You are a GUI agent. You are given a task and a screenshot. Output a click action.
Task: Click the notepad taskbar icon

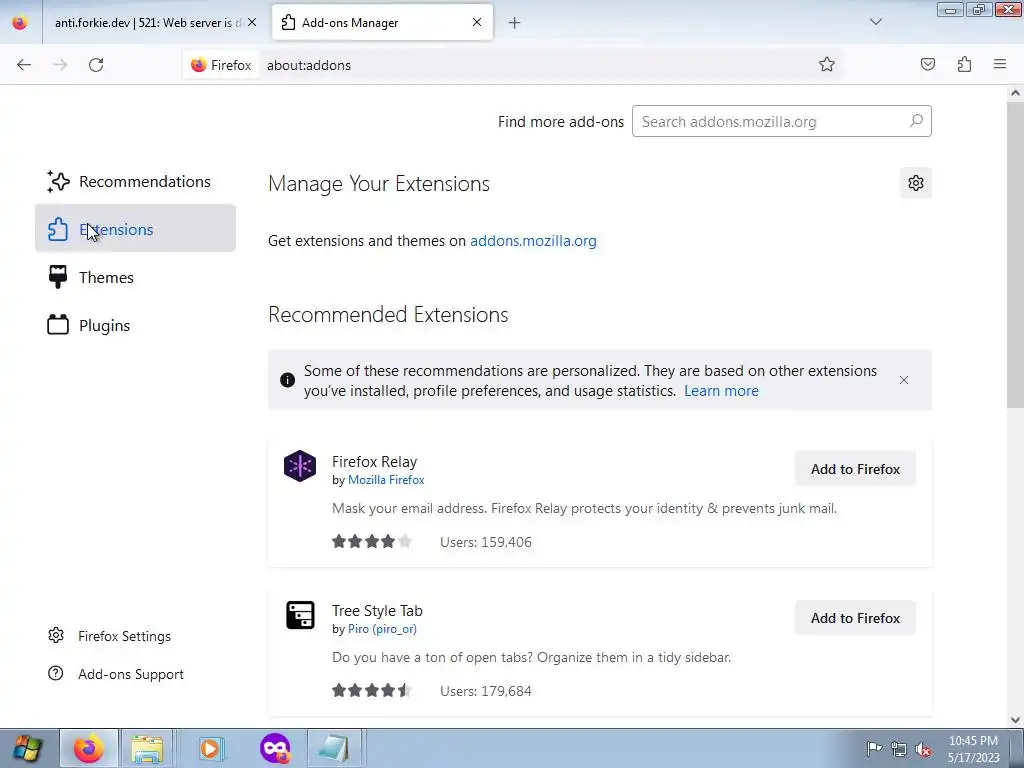[333, 748]
